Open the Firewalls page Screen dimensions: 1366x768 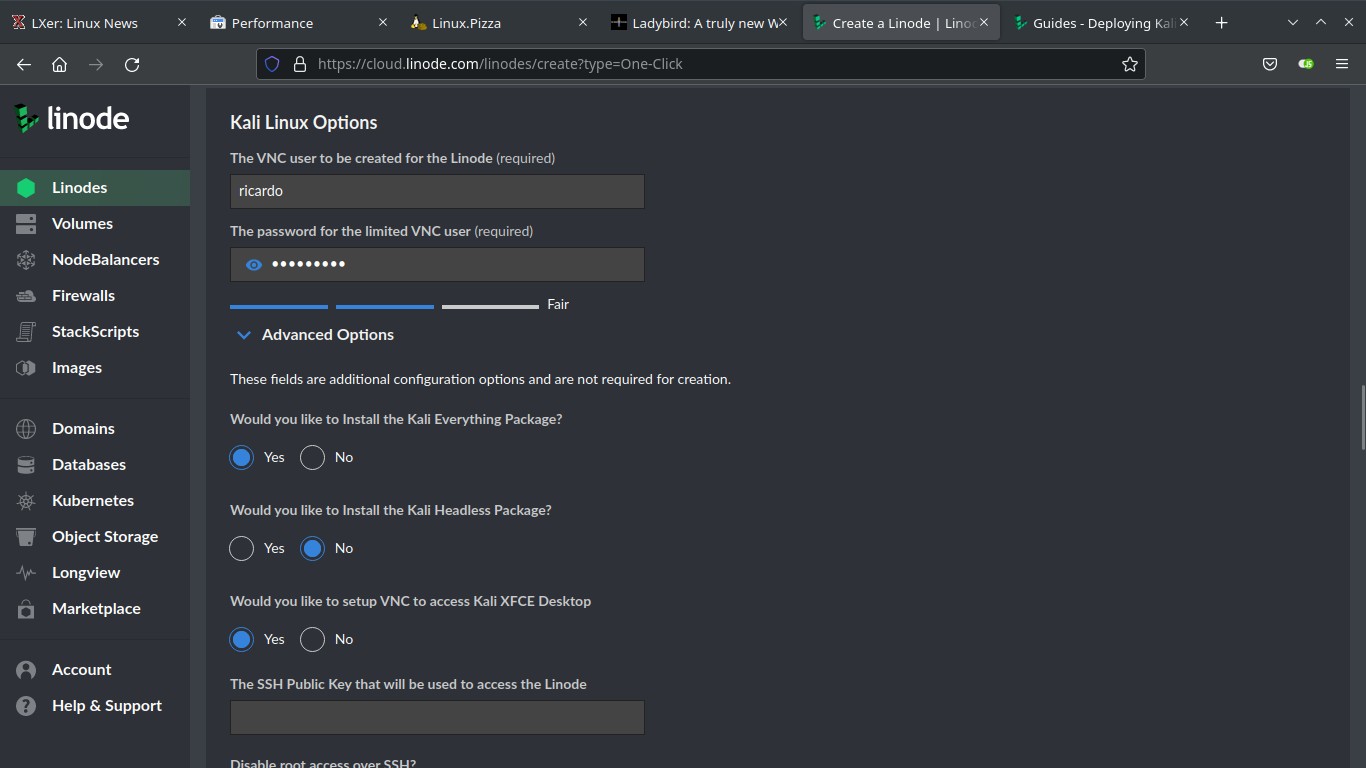95,296
